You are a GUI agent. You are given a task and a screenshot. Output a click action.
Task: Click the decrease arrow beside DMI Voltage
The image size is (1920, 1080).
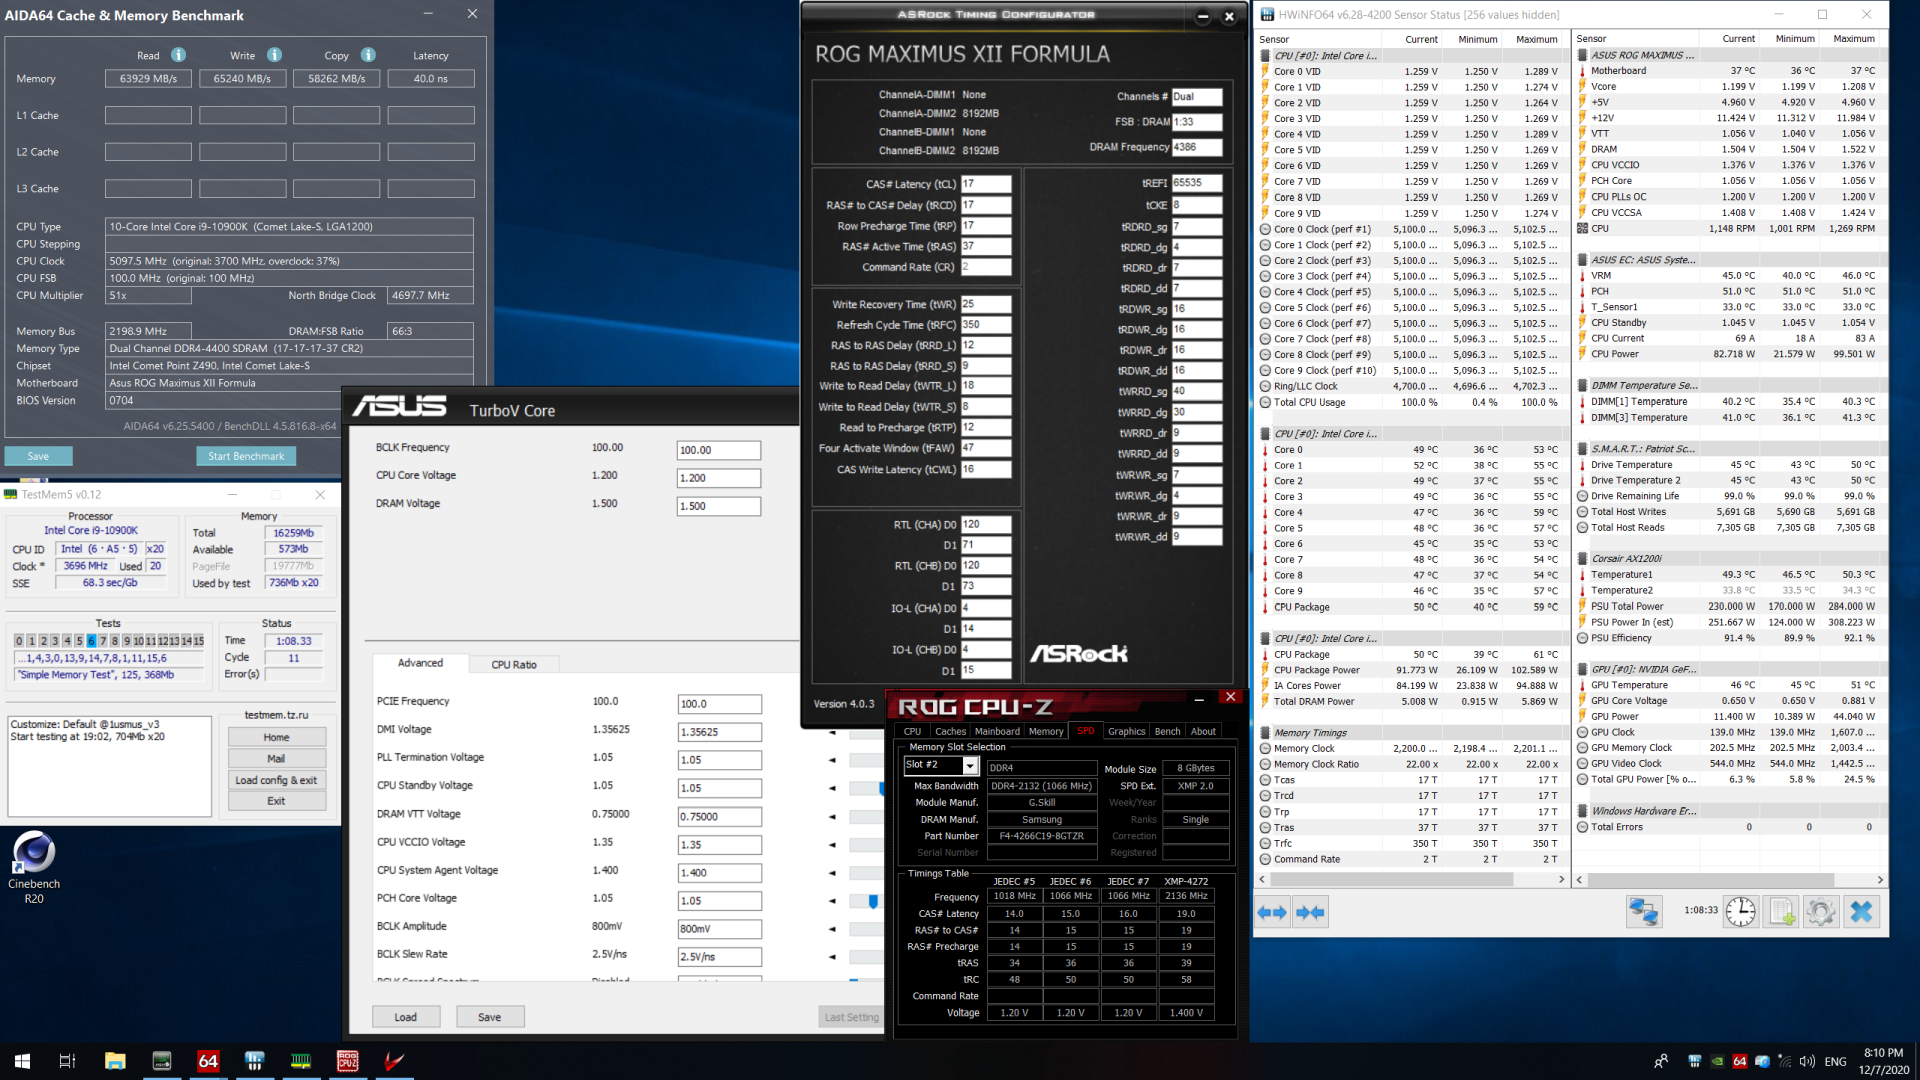point(832,732)
